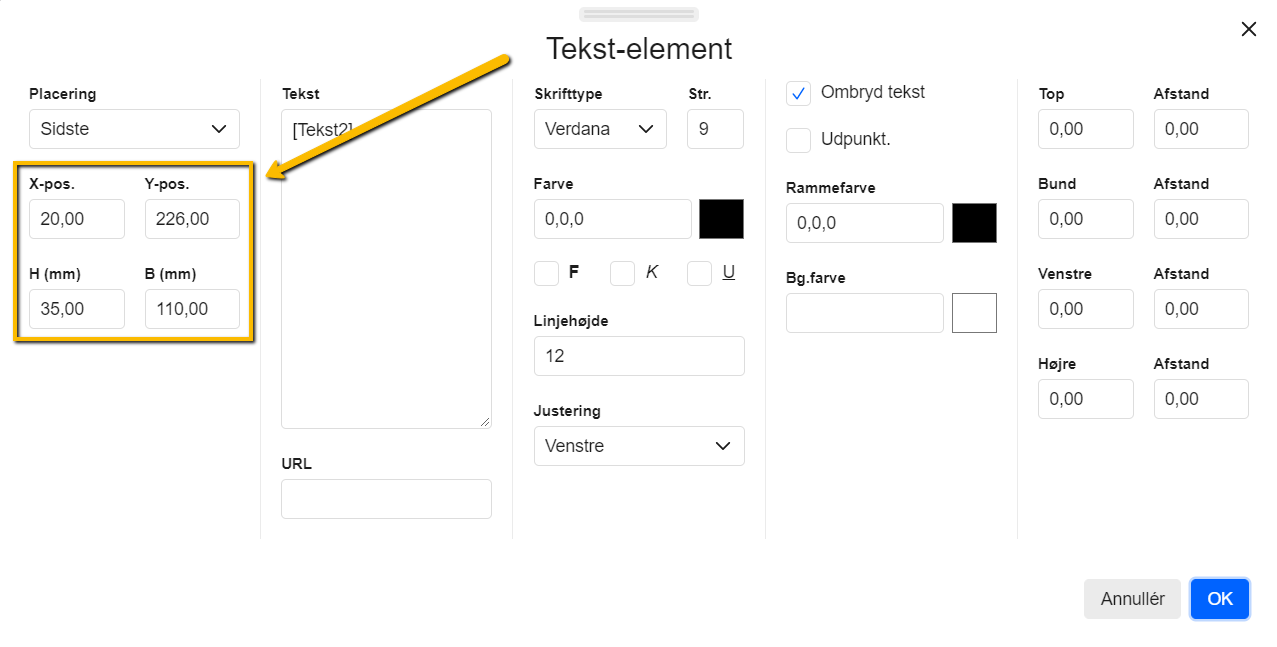Click the Linjehøjde field showing 12
Image resolution: width=1277 pixels, height=647 pixels.
(x=638, y=355)
